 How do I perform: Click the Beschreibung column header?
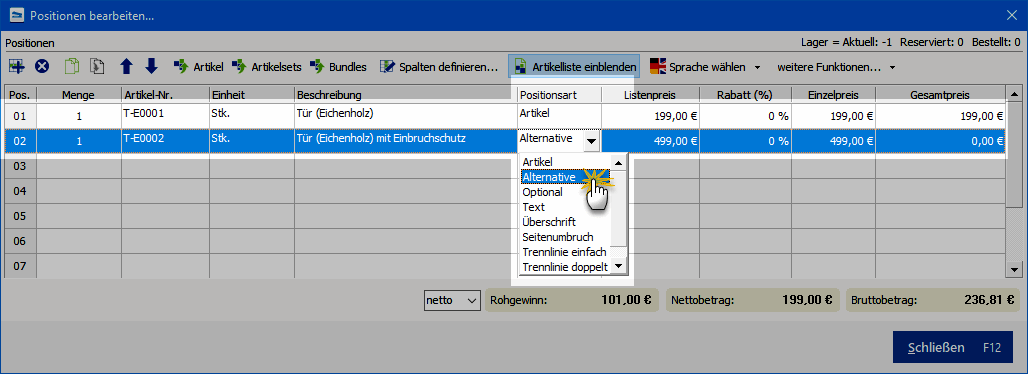405,96
